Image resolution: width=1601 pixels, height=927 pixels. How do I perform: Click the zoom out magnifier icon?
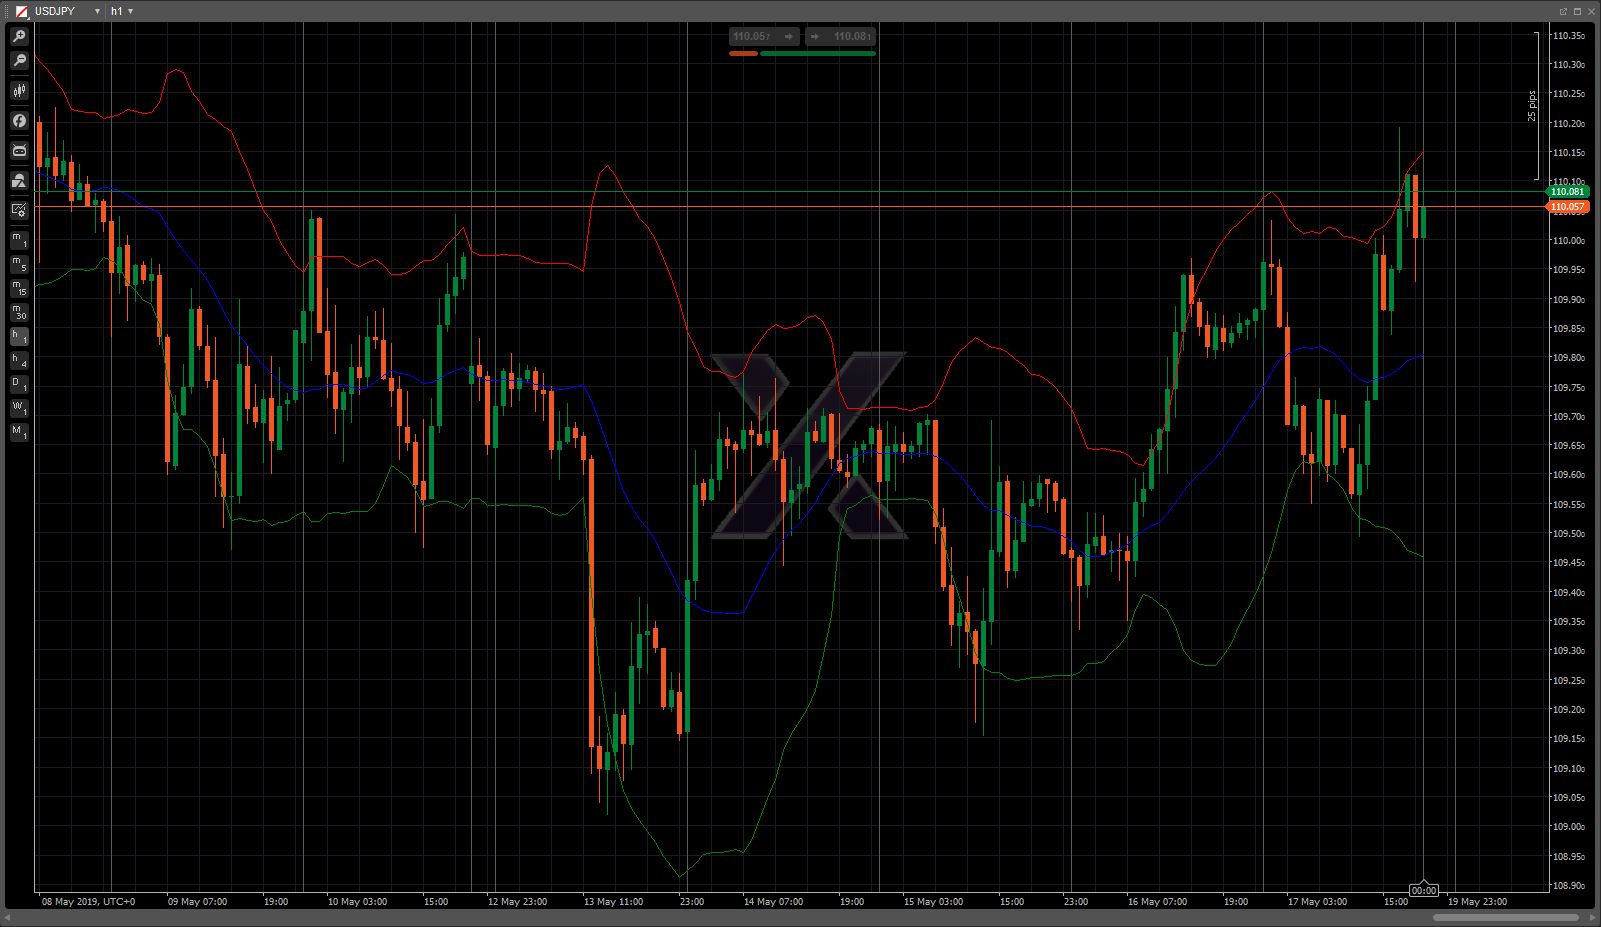(x=19, y=61)
